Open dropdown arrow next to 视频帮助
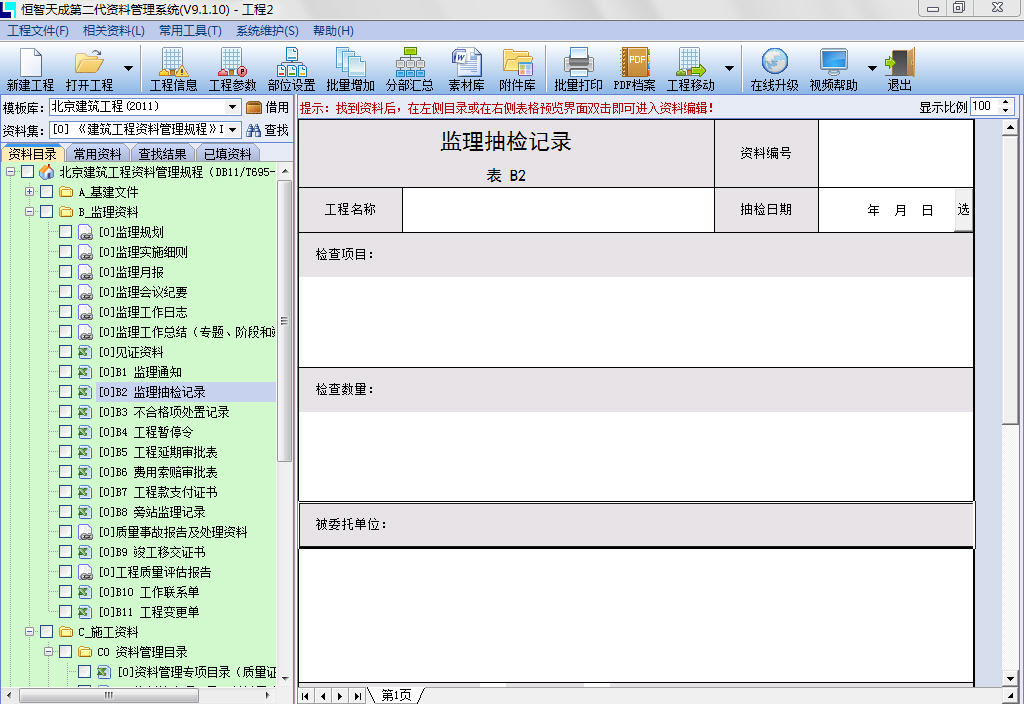The width and height of the screenshot is (1024, 704). click(872, 68)
